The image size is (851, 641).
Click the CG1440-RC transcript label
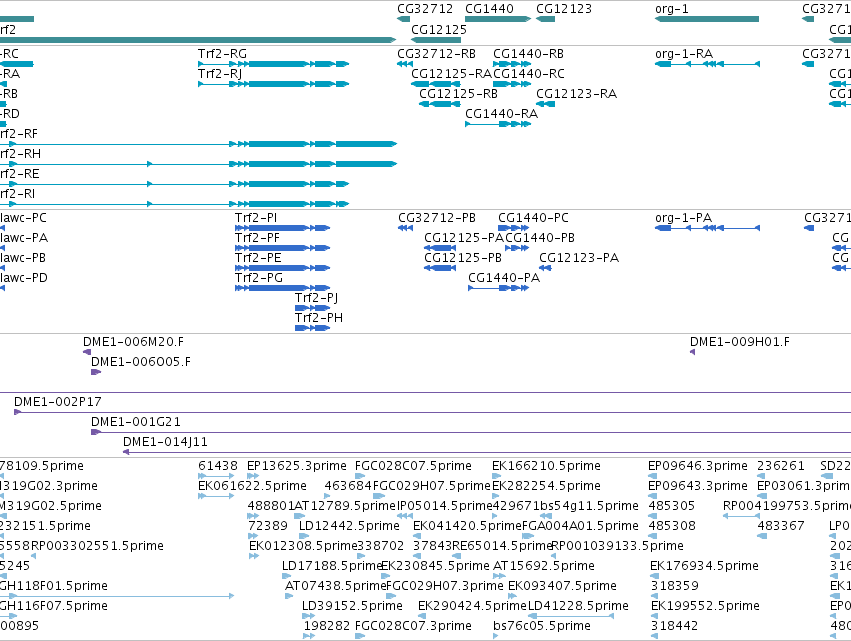tap(529, 74)
